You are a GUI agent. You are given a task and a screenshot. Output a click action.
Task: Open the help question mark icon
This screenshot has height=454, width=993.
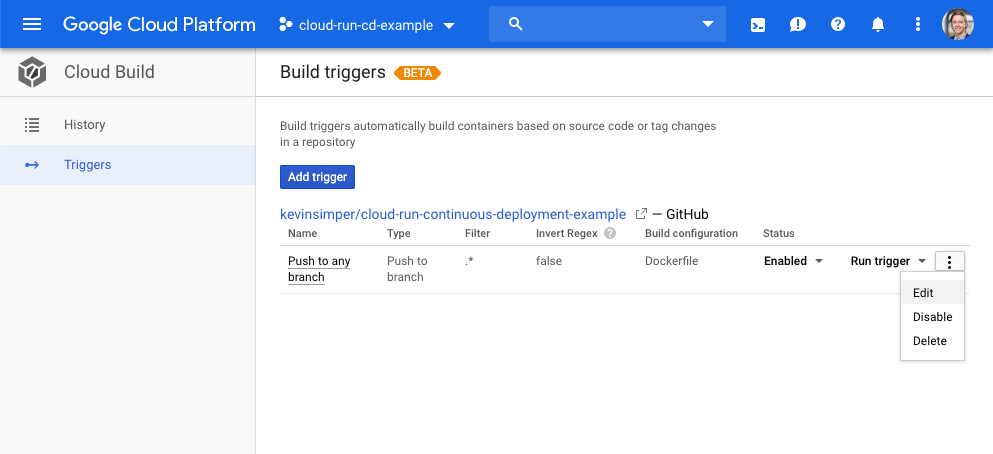[x=838, y=25]
